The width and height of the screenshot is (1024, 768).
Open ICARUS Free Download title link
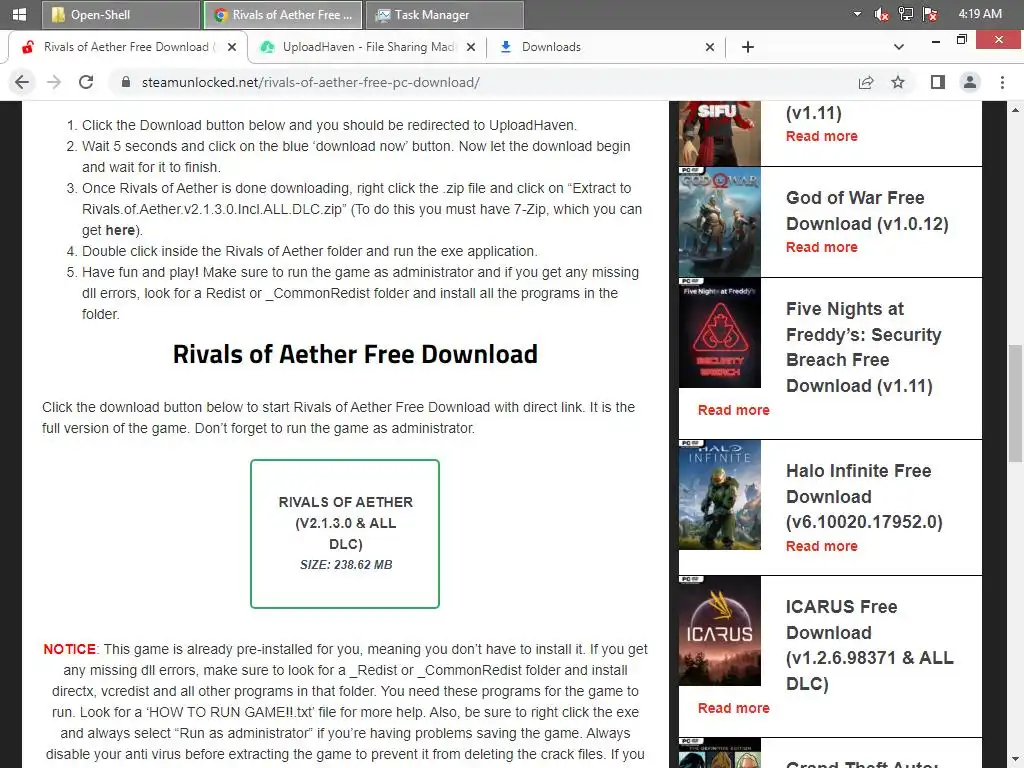869,645
